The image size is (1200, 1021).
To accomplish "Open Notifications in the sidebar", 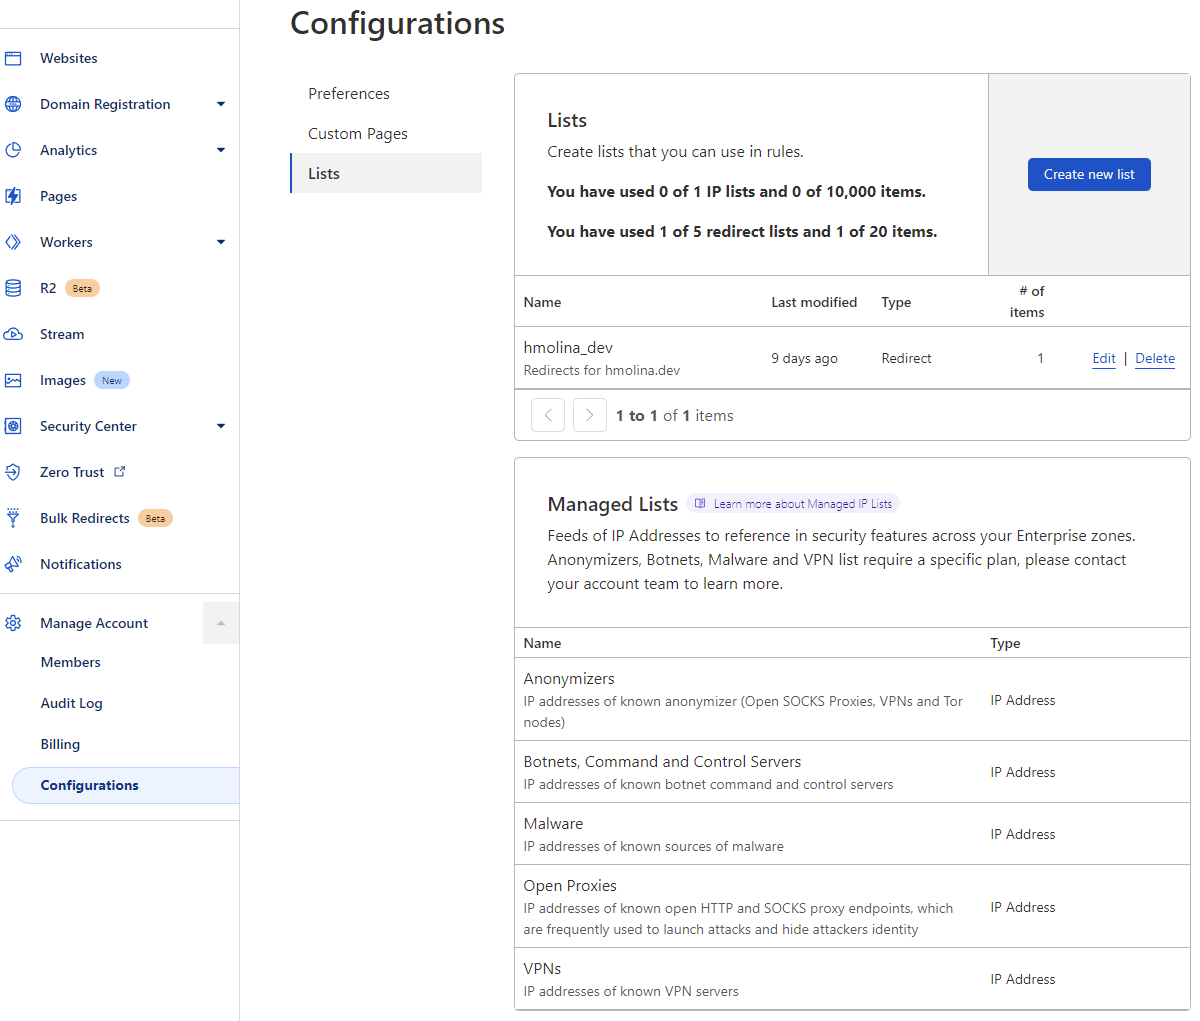I will click(81, 564).
